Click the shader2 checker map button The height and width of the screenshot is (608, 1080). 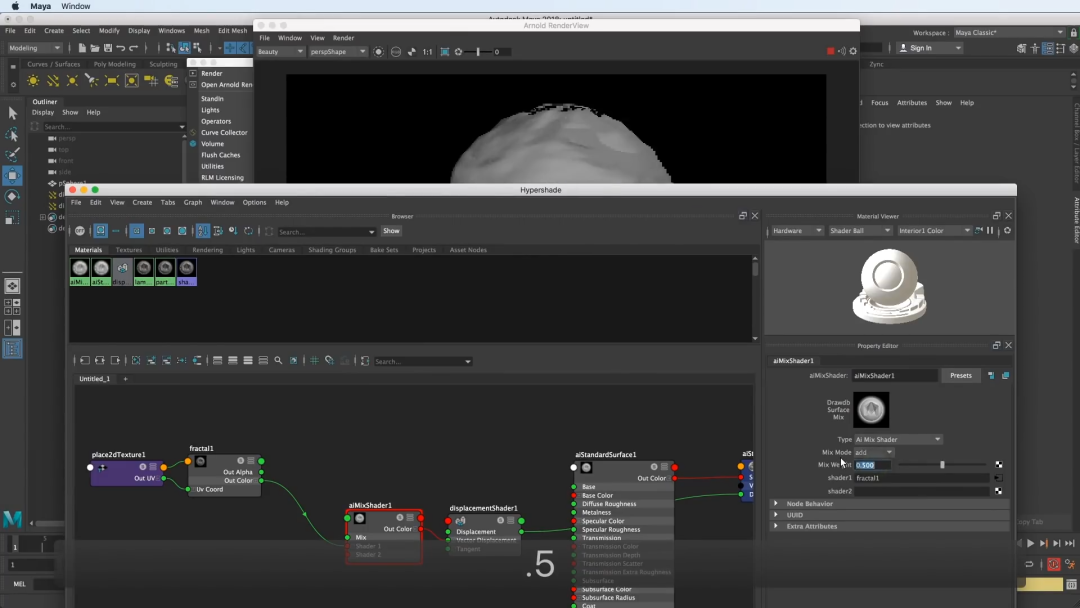coord(999,491)
